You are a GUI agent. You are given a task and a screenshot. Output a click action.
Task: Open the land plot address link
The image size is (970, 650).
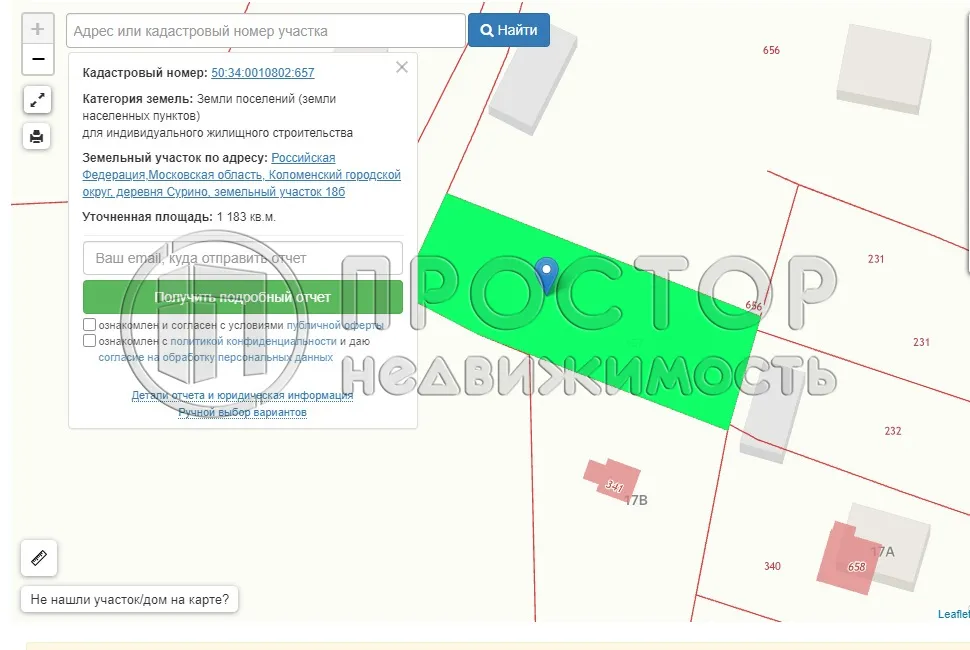tap(241, 175)
